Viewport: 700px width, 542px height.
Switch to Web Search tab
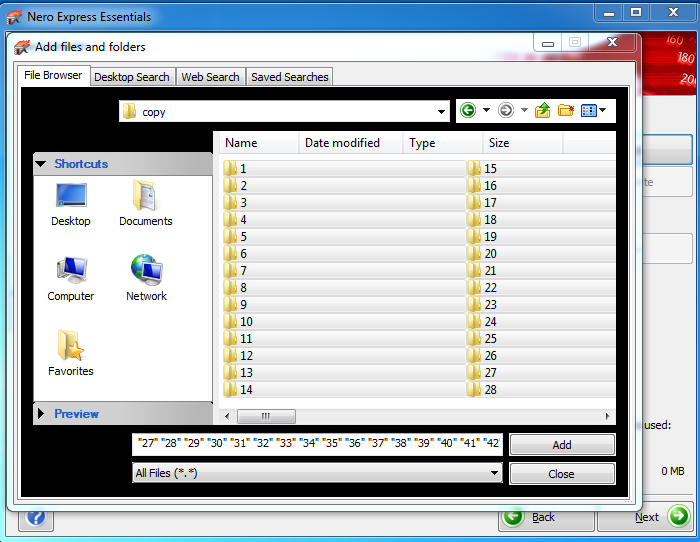(x=210, y=77)
